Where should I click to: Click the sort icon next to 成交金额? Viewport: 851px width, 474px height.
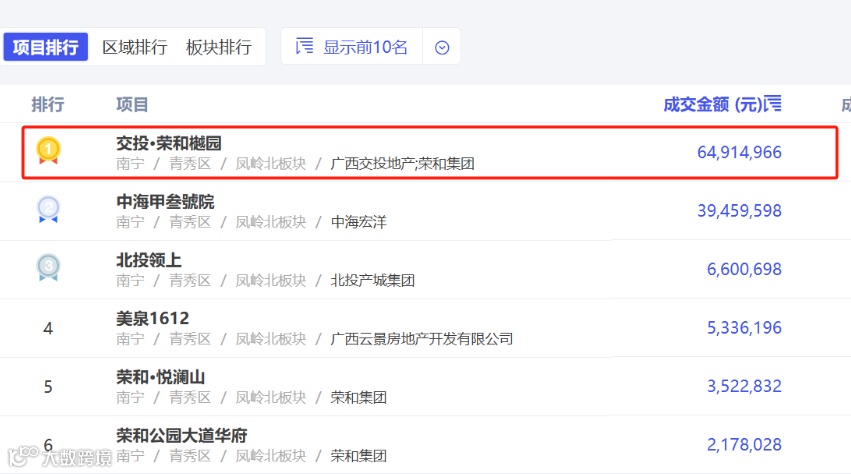(x=773, y=103)
